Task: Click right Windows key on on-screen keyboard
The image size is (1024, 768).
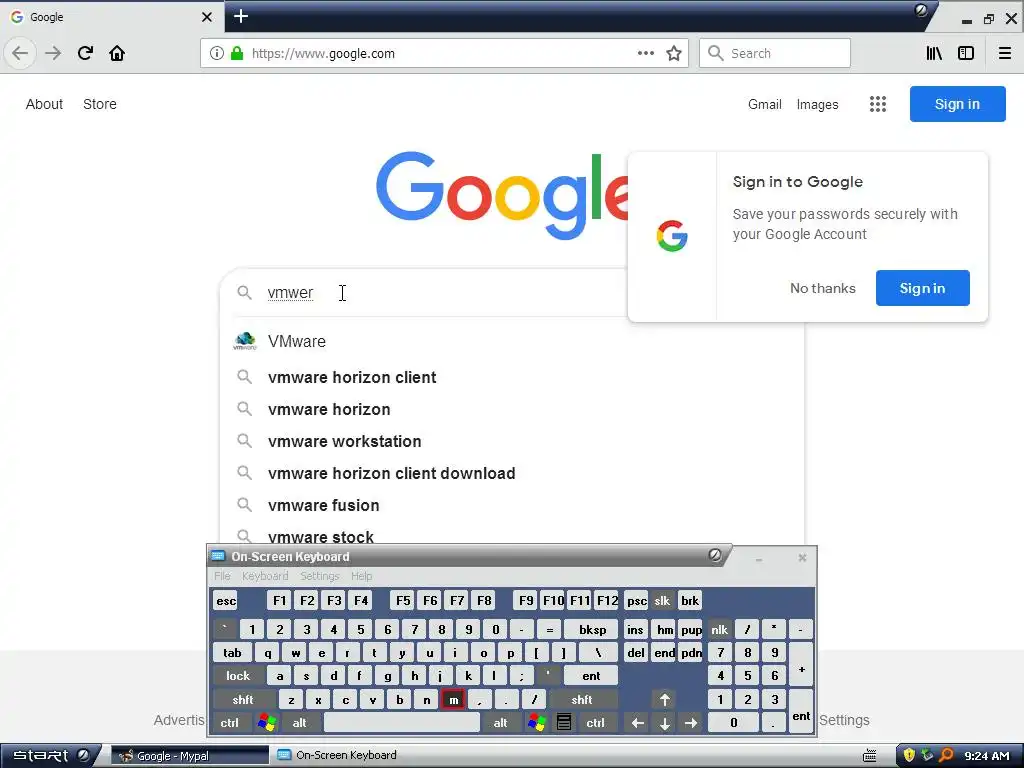Action: [x=537, y=722]
